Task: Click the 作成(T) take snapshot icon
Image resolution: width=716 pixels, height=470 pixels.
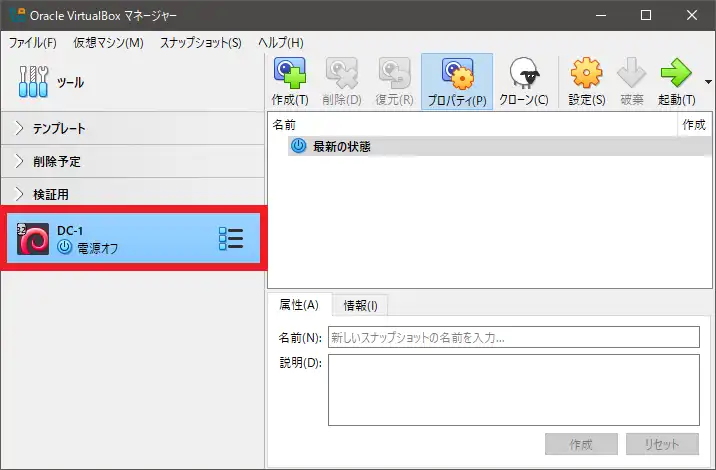Action: point(290,73)
